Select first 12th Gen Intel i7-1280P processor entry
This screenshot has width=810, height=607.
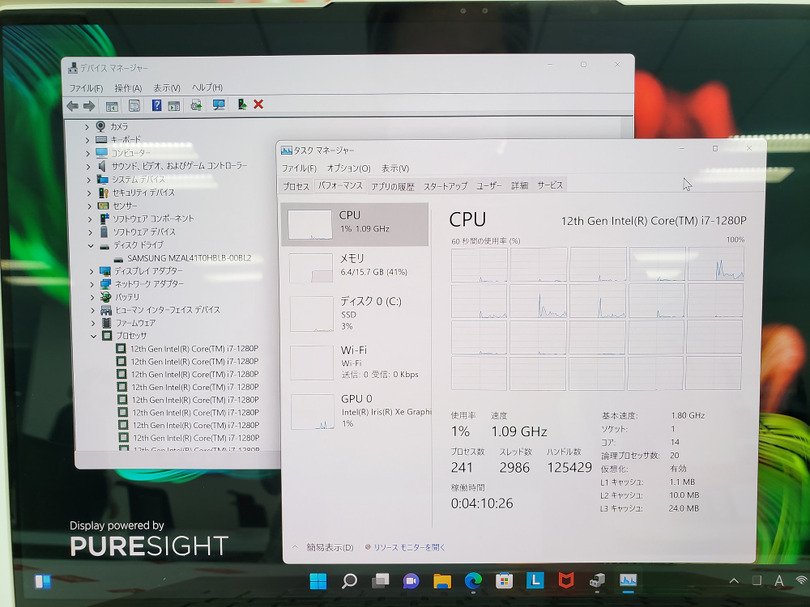194,349
